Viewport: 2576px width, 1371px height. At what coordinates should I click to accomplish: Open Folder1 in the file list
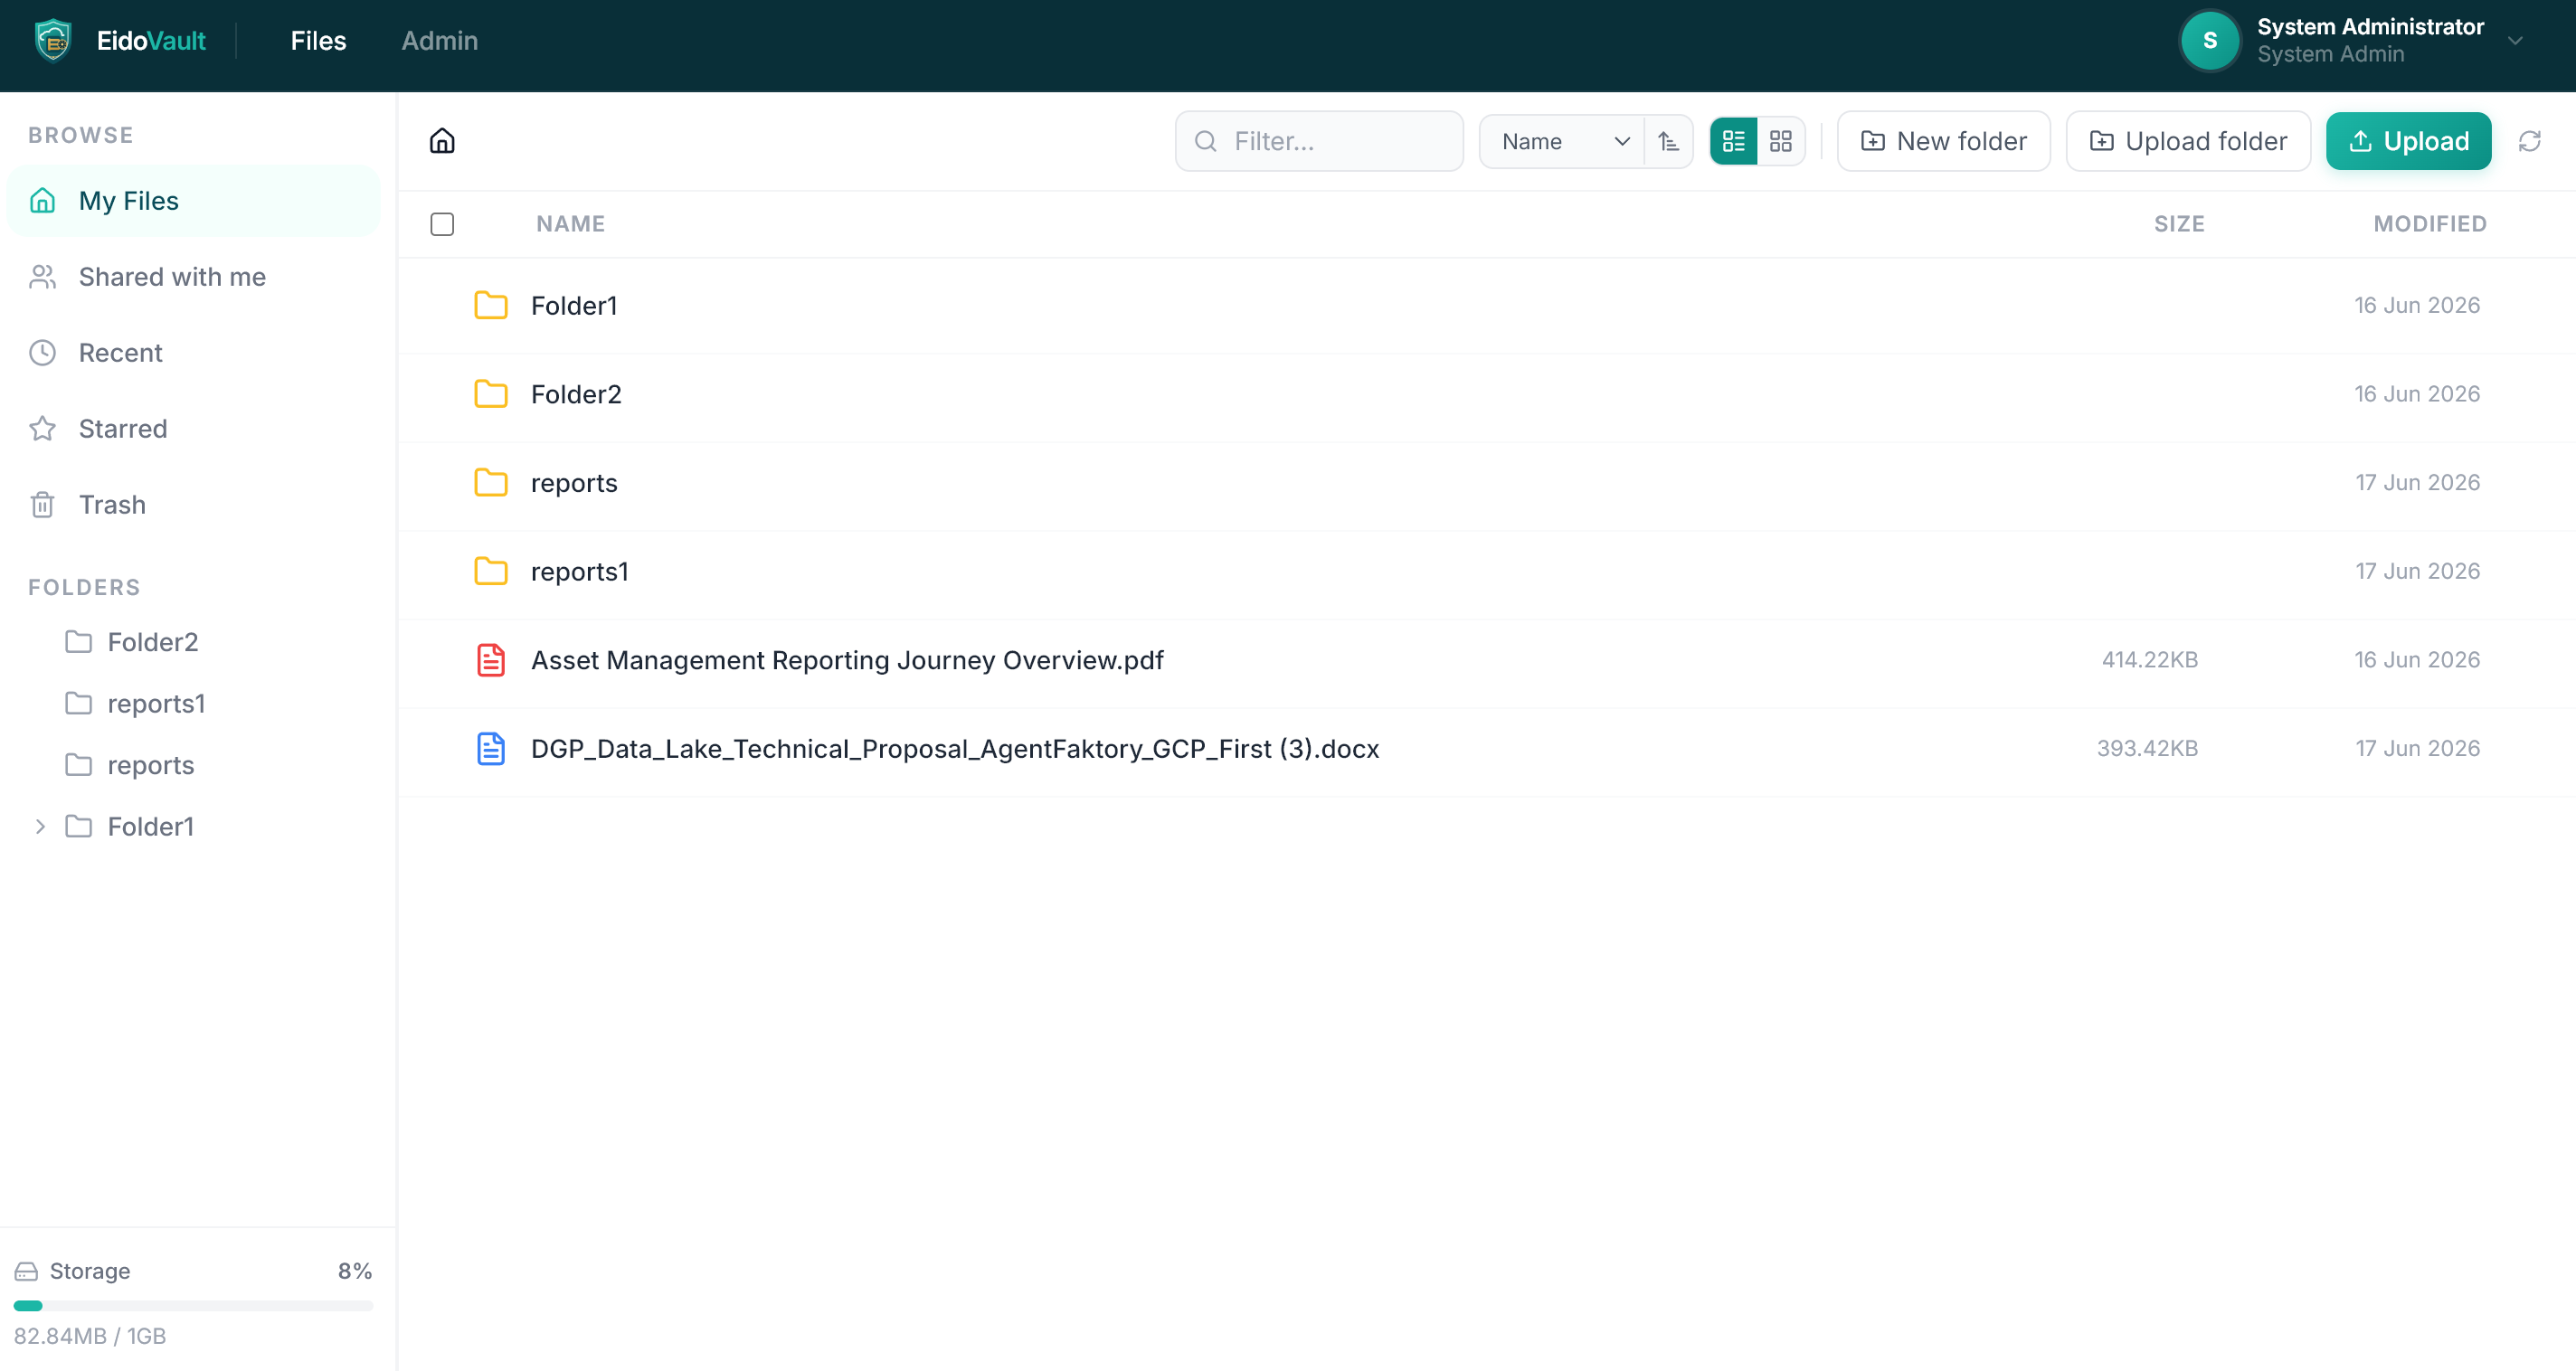(x=574, y=306)
